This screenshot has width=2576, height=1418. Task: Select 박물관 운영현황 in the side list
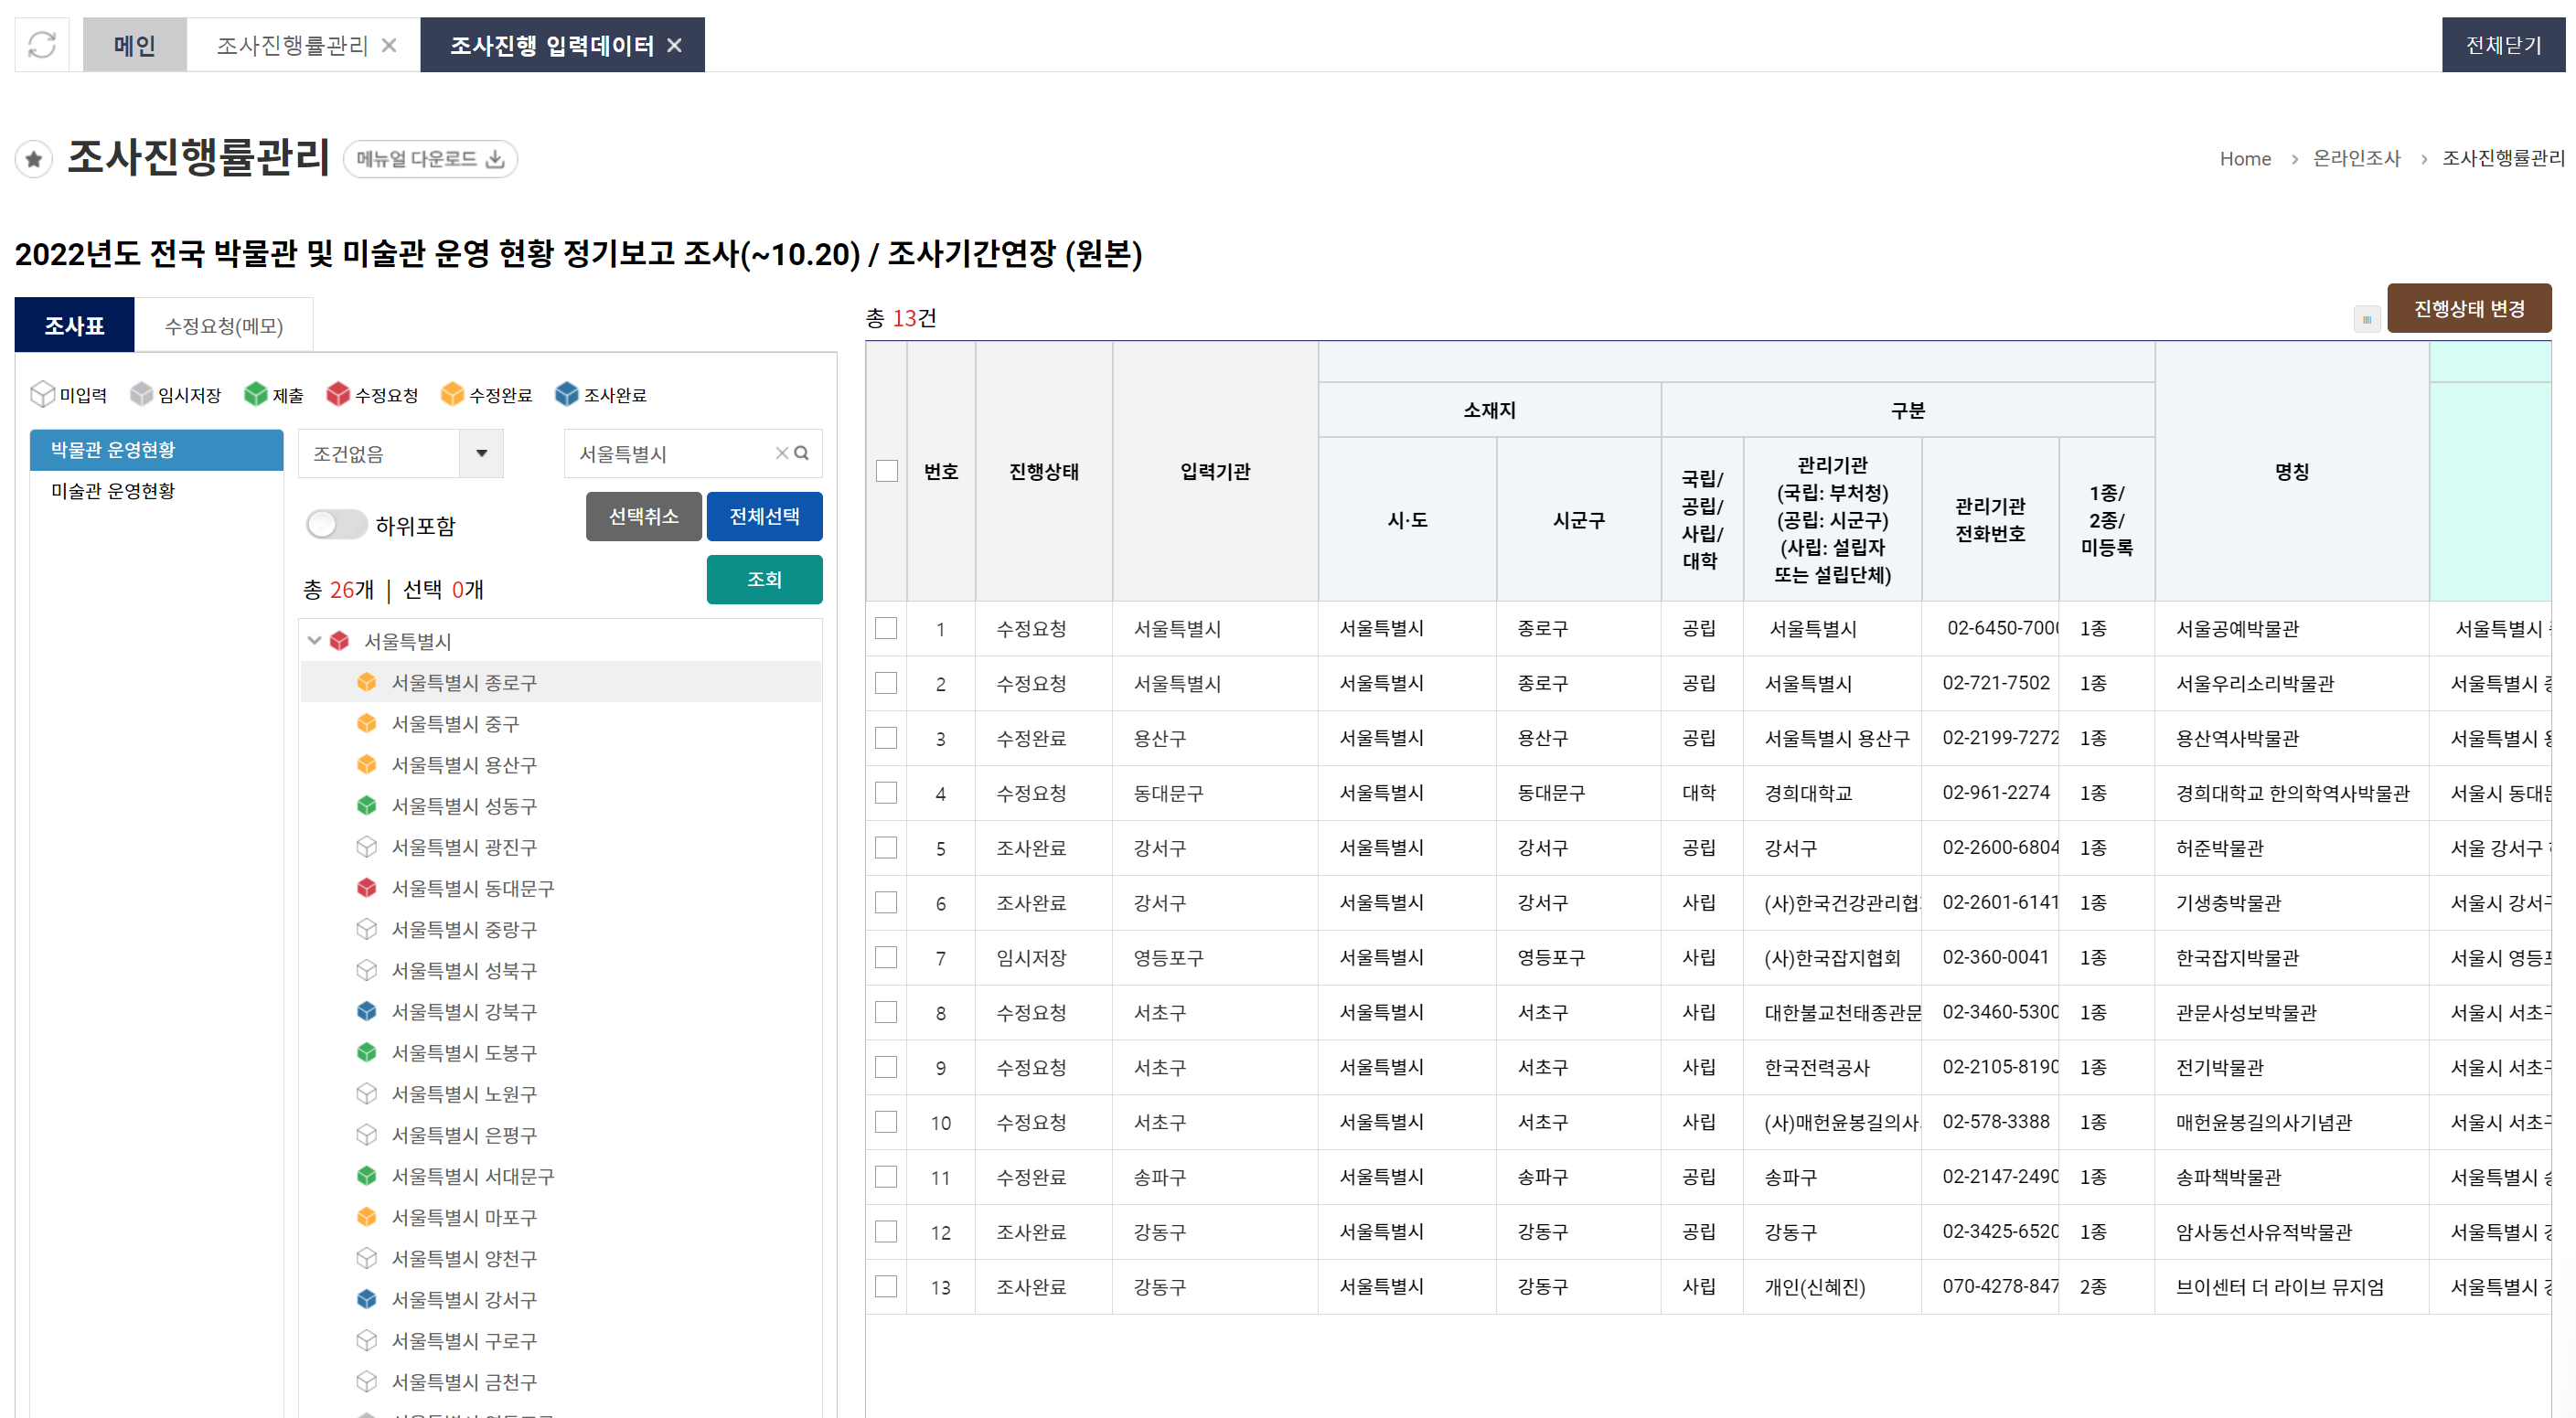point(157,450)
